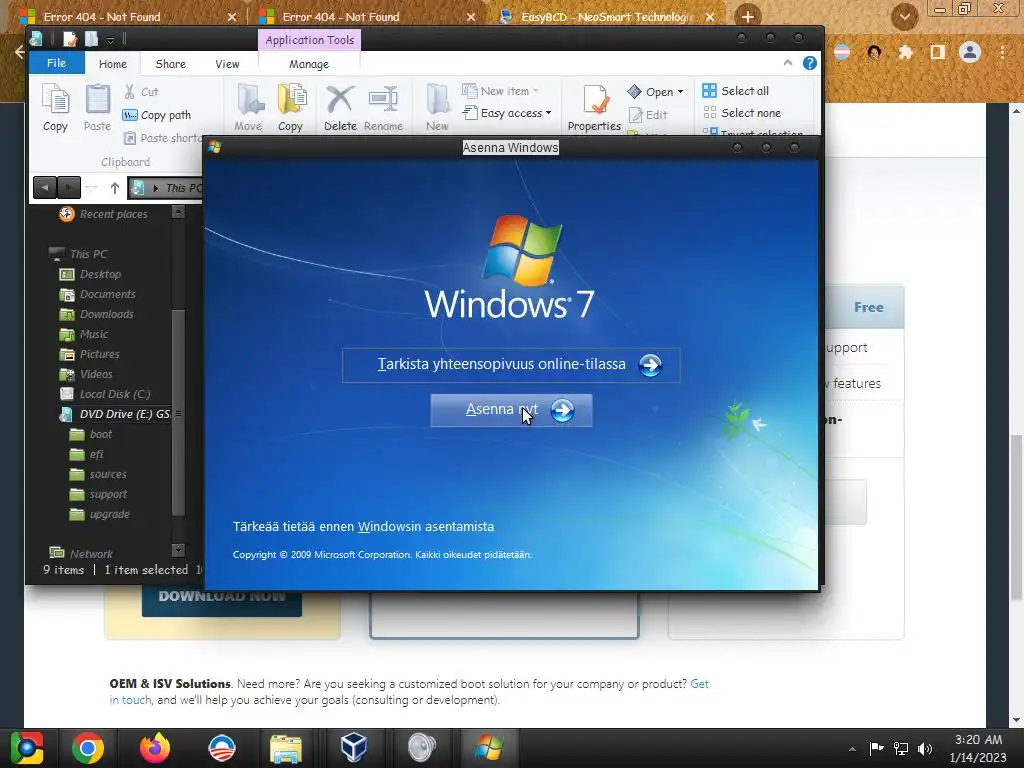Open the Easy access dropdown
This screenshot has width=1024, height=768.
pyautogui.click(x=507, y=113)
